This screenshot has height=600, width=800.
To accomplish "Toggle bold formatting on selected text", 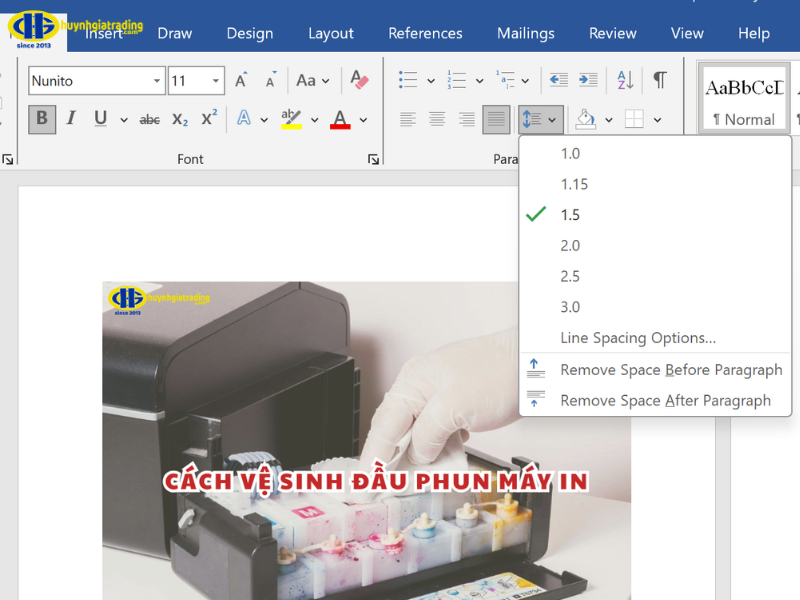I will click(41, 119).
